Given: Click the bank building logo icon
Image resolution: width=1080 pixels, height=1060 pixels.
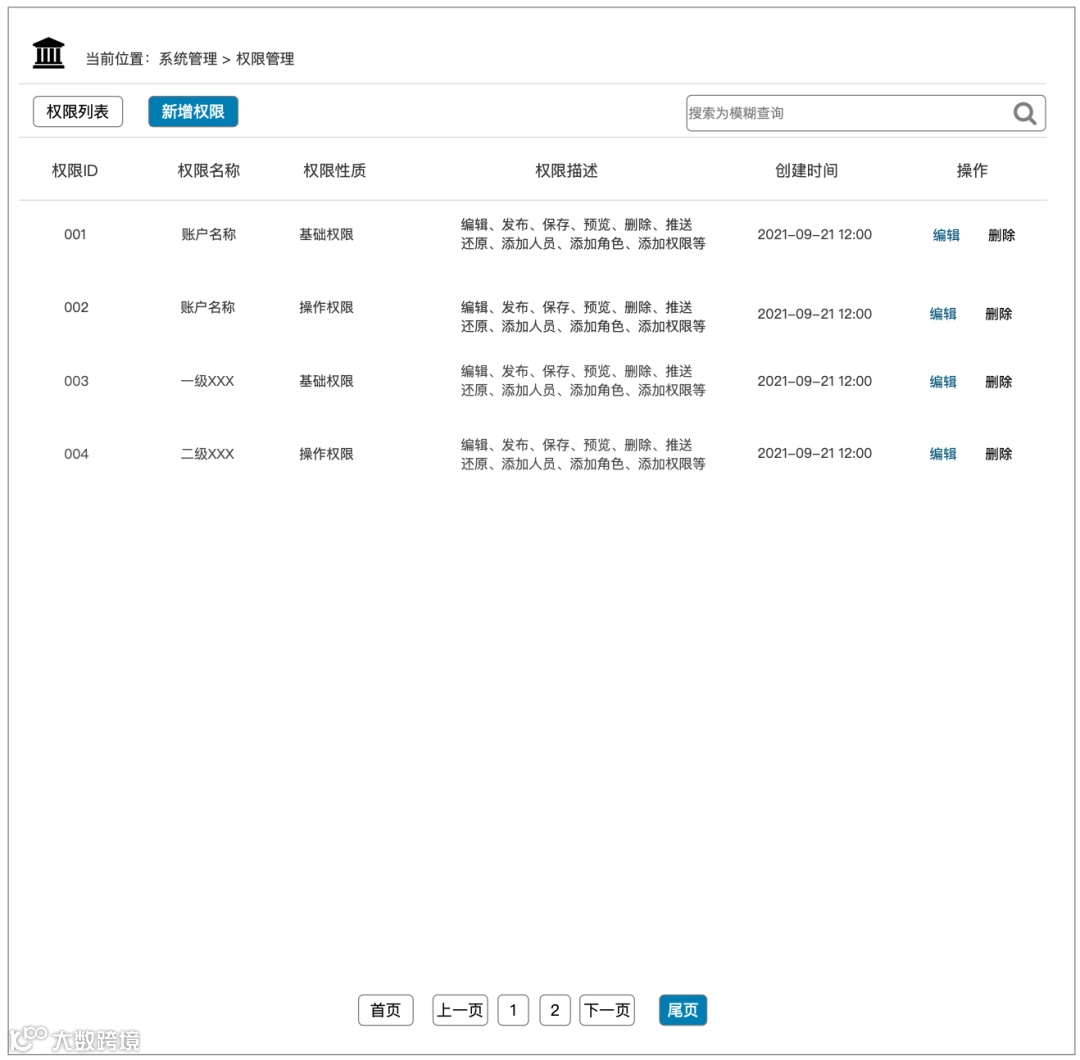Looking at the screenshot, I should pos(48,53).
